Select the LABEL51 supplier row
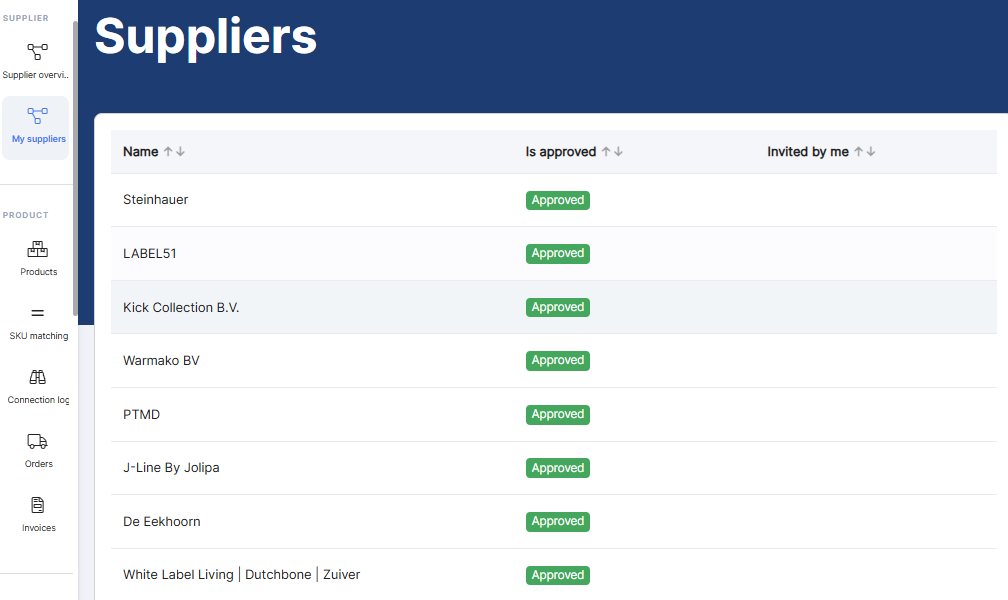 point(554,253)
